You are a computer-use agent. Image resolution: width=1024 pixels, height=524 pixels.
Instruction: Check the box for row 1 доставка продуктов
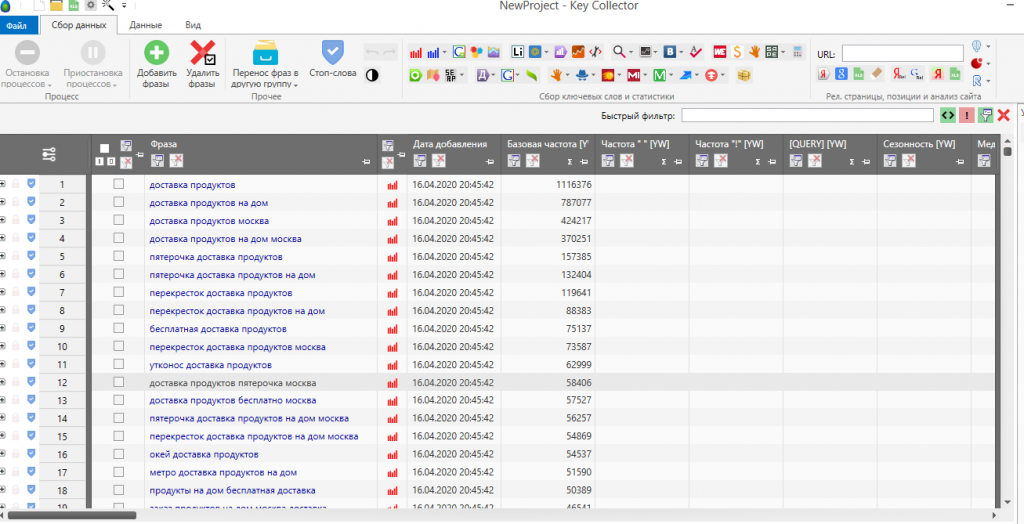(x=119, y=184)
